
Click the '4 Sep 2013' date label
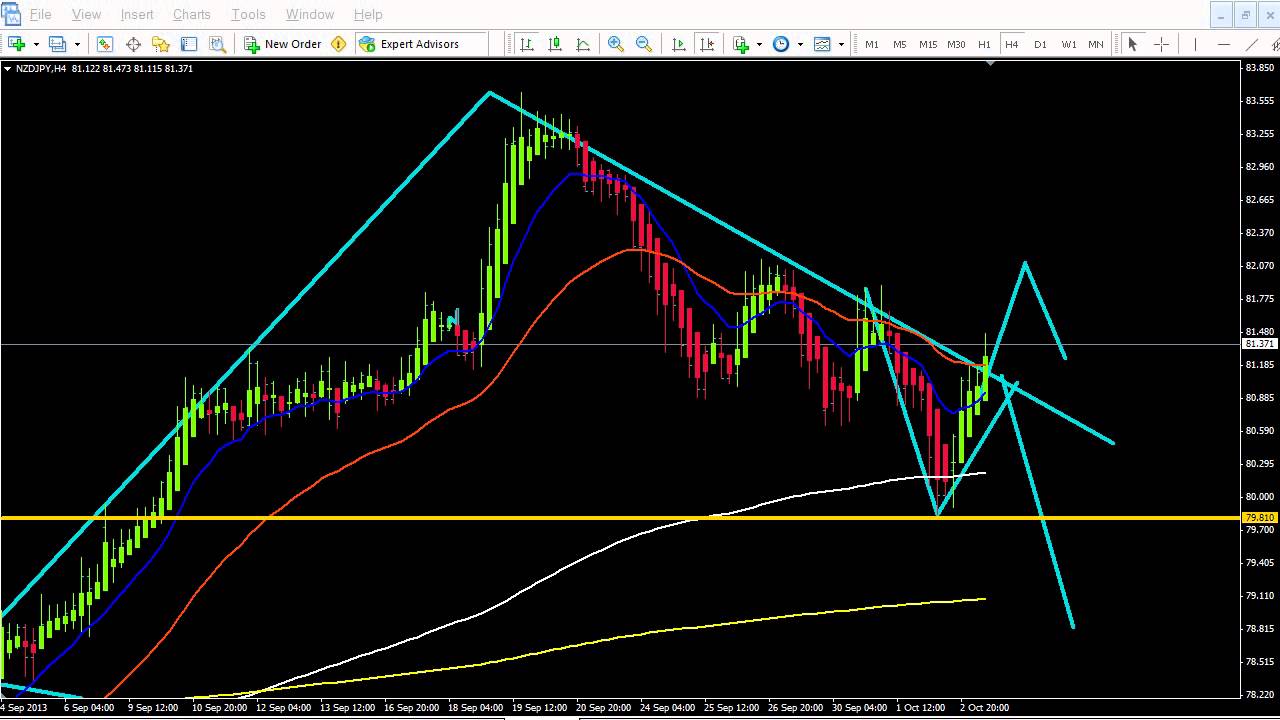click(24, 708)
